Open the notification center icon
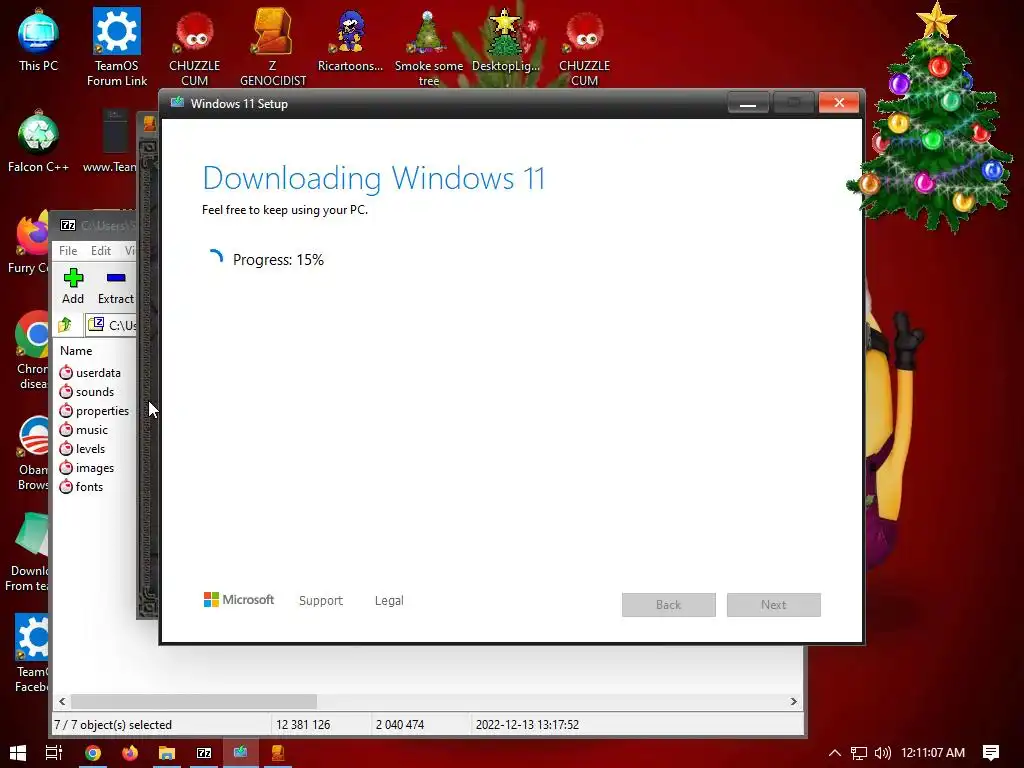This screenshot has width=1024, height=768. coord(991,753)
